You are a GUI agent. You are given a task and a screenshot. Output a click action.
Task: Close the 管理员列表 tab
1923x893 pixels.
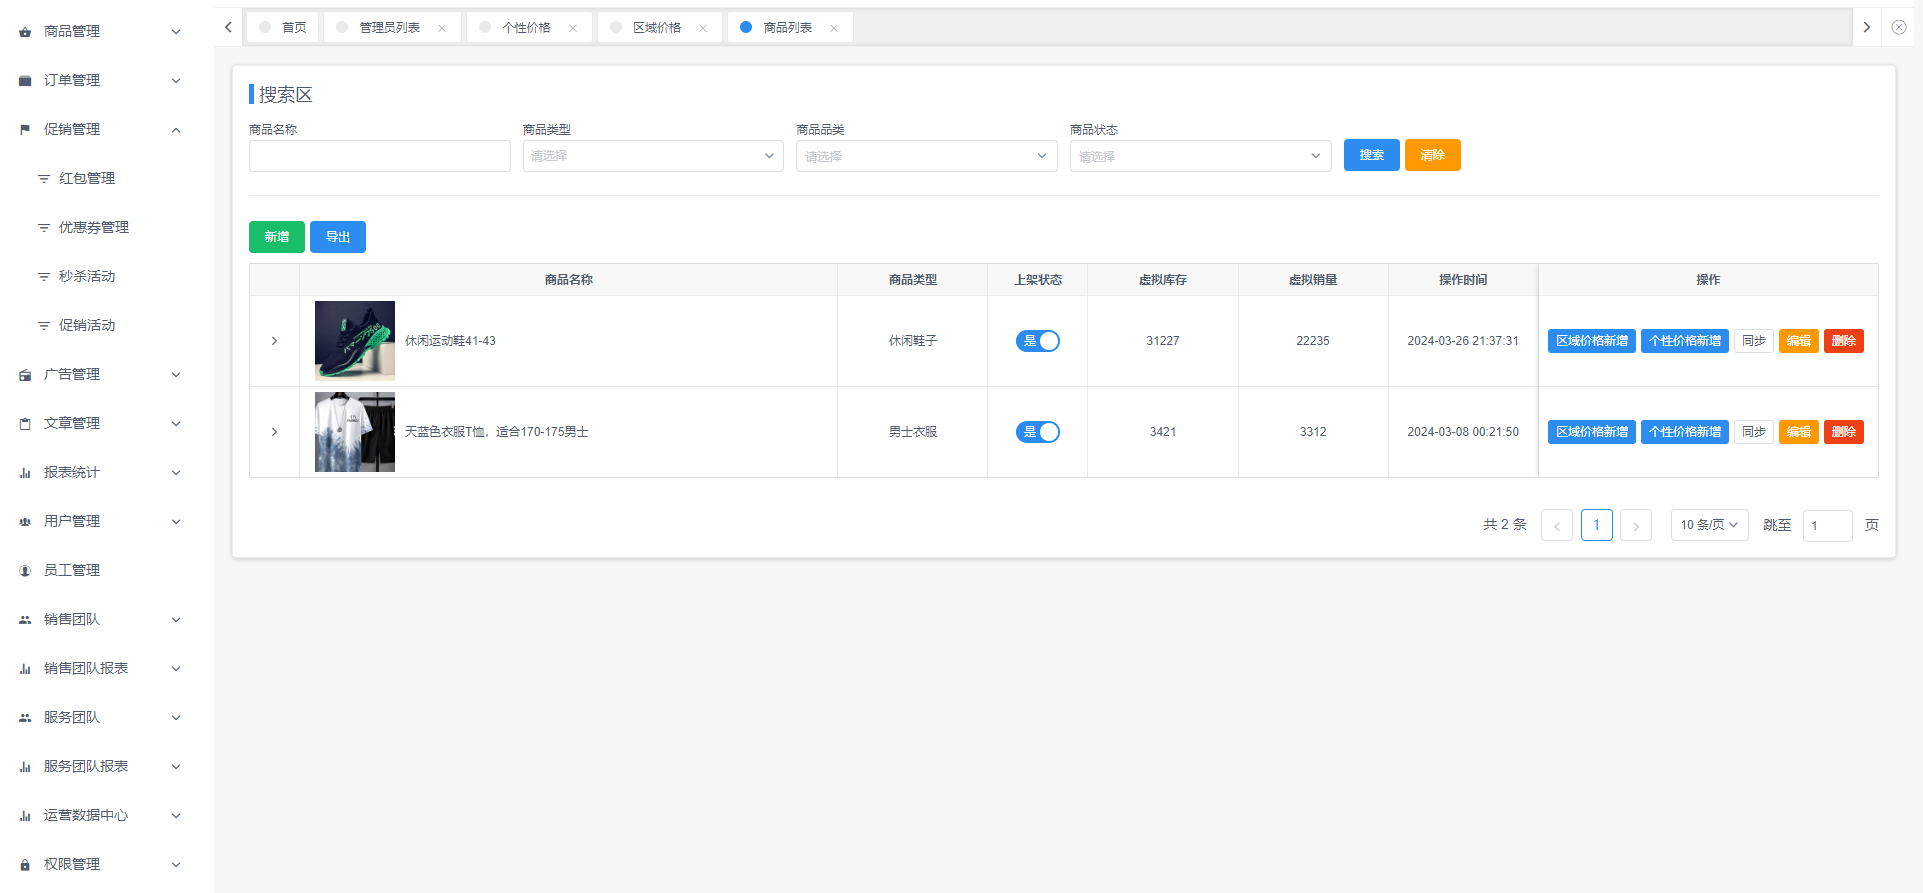(x=442, y=28)
